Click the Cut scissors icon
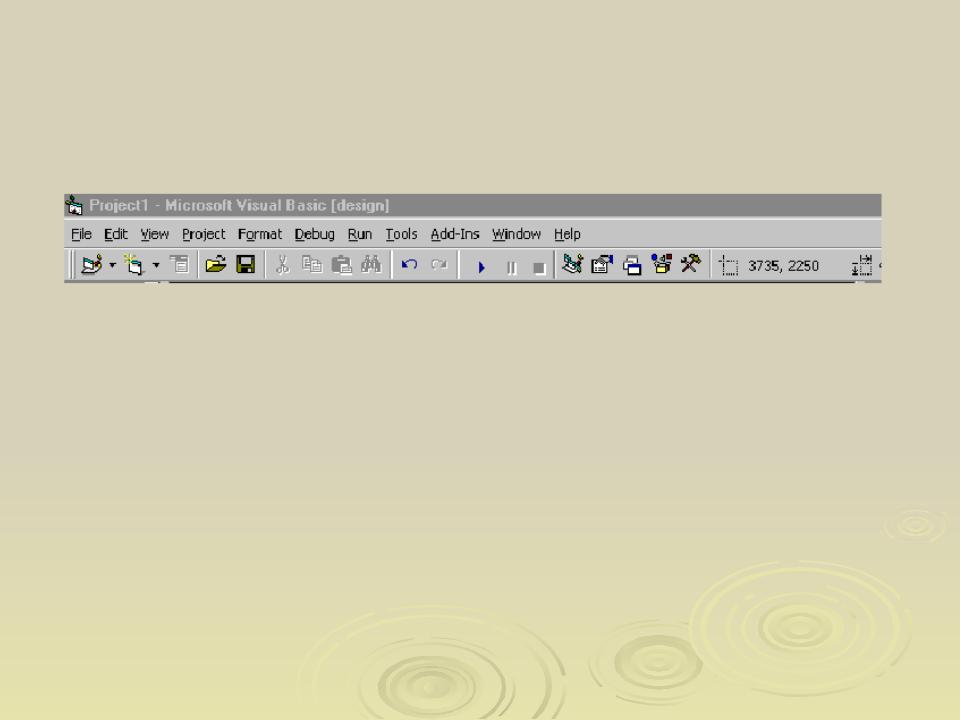 pos(282,264)
